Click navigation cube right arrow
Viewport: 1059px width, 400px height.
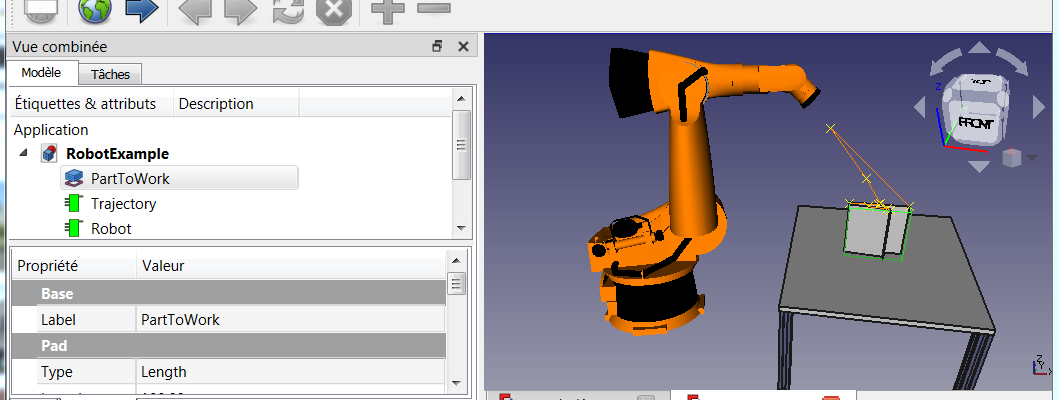pos(1039,107)
